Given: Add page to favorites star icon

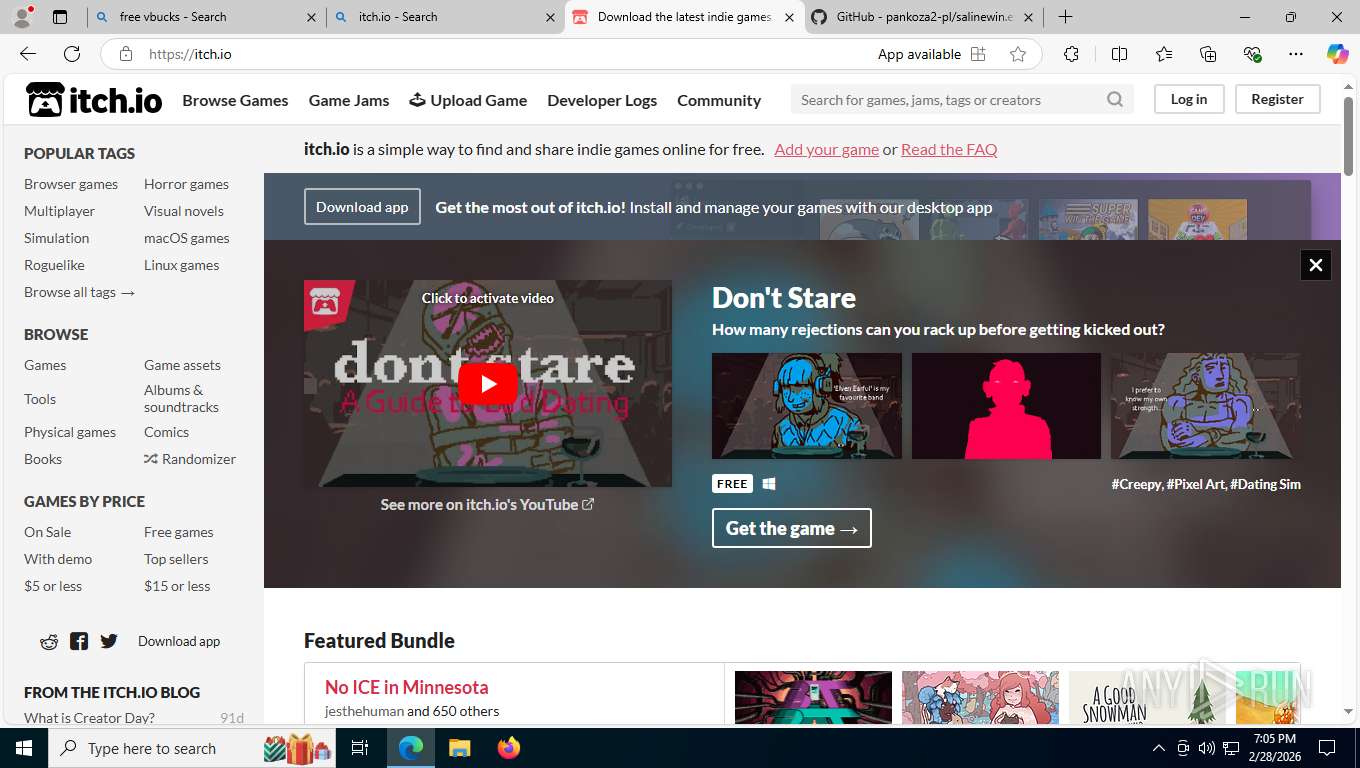Looking at the screenshot, I should click(x=1018, y=54).
